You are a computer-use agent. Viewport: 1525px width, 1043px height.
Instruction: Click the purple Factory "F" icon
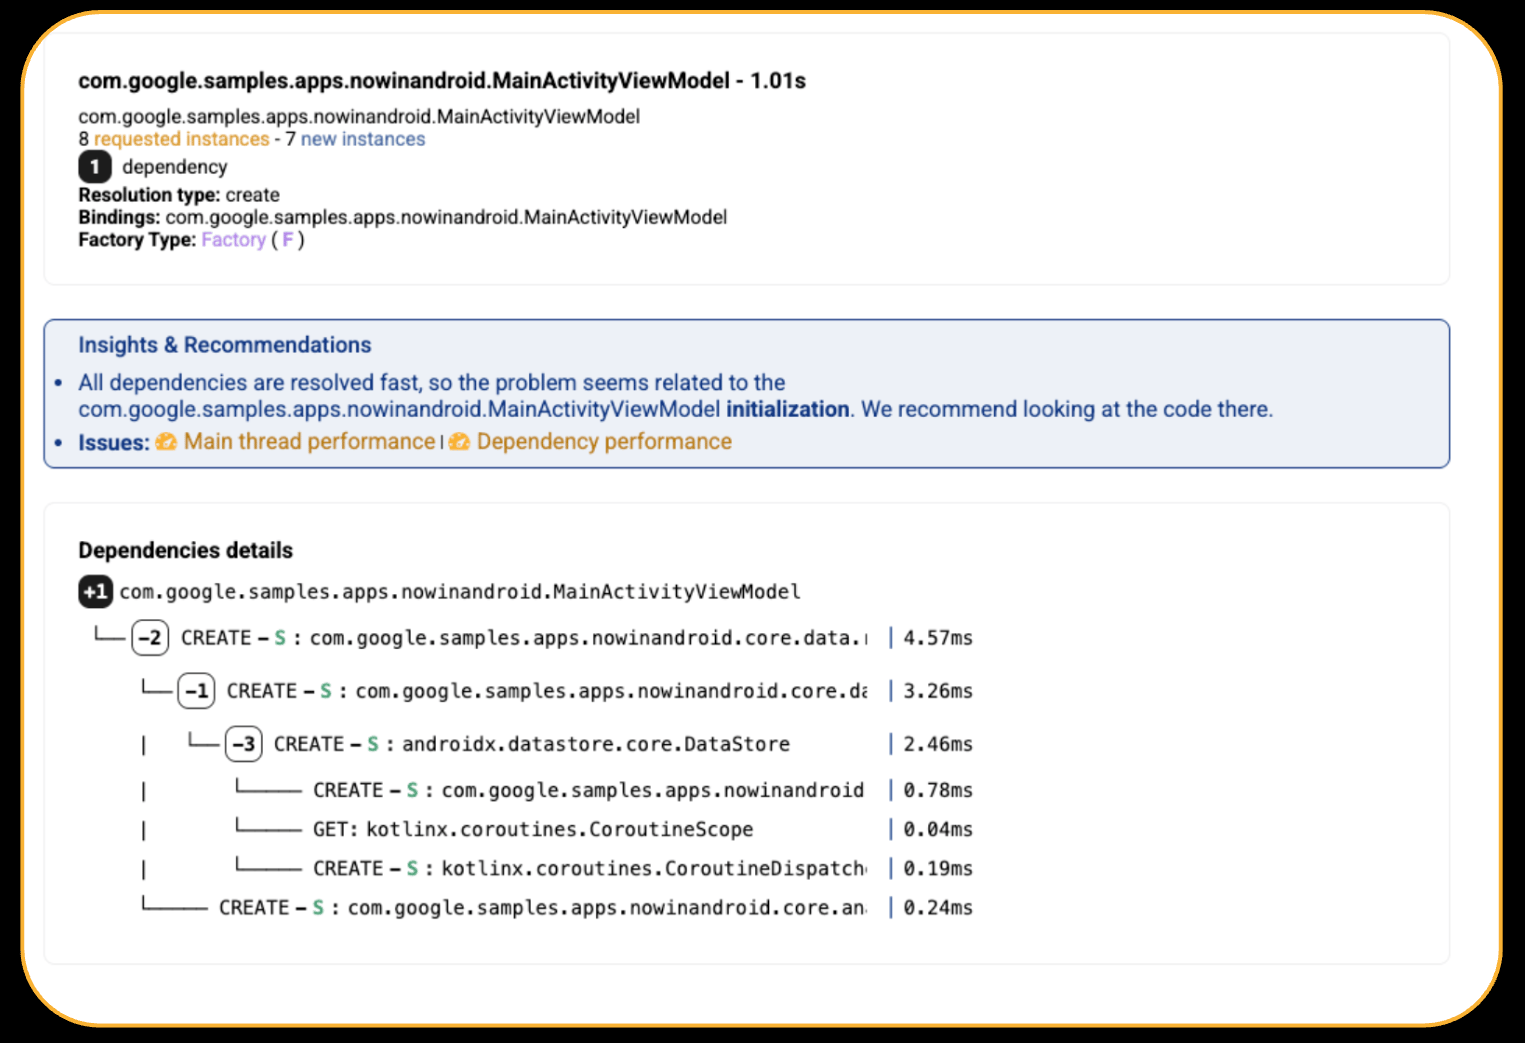click(x=288, y=240)
